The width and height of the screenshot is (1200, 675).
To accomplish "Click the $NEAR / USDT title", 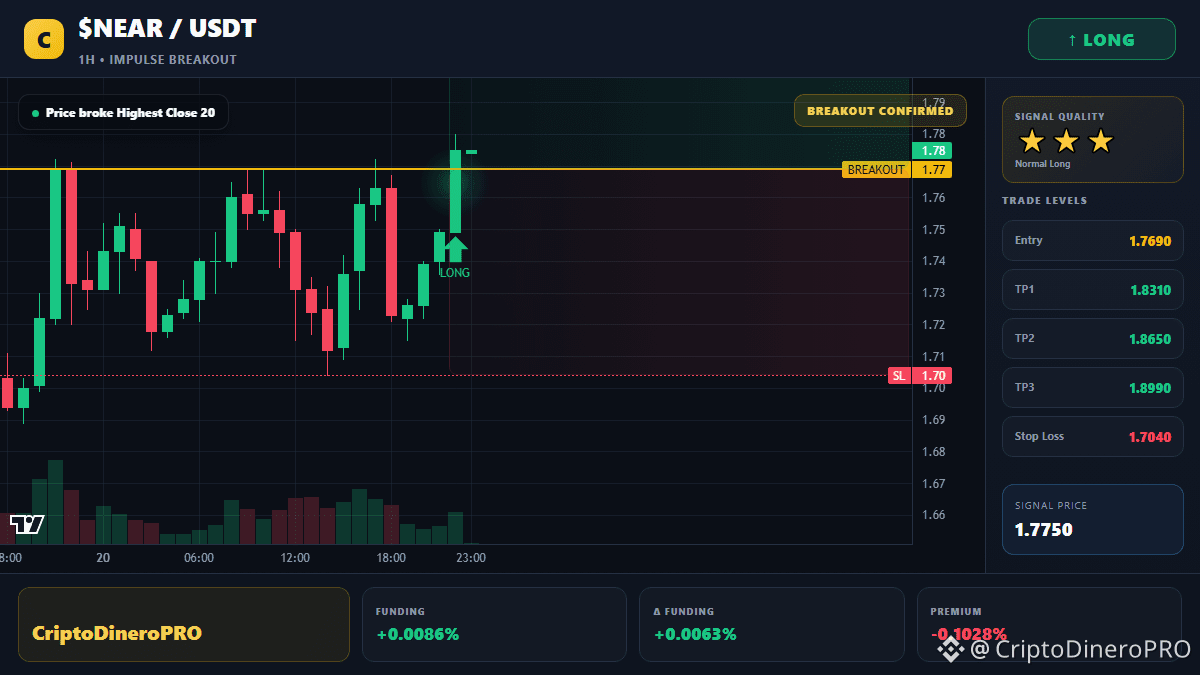I will [167, 29].
